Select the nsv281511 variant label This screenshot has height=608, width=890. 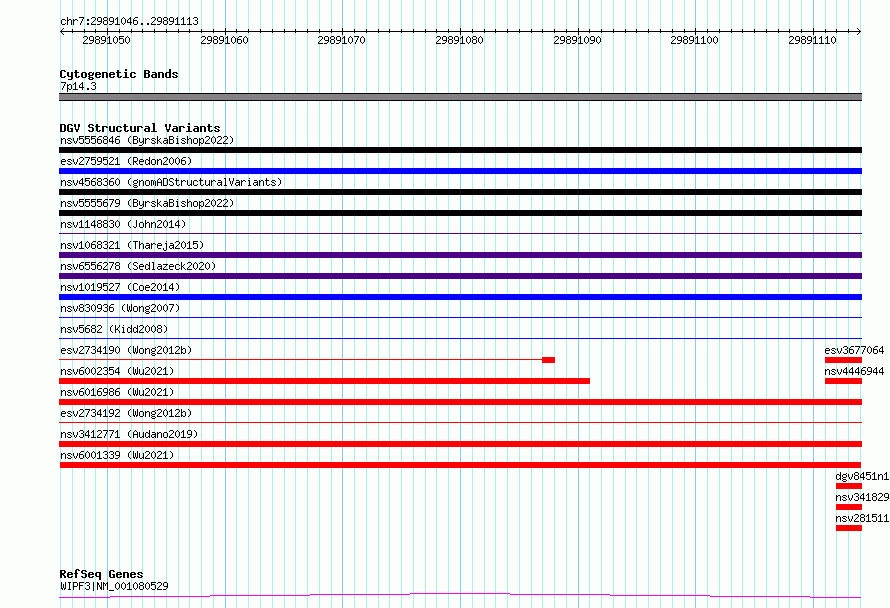coord(862,518)
